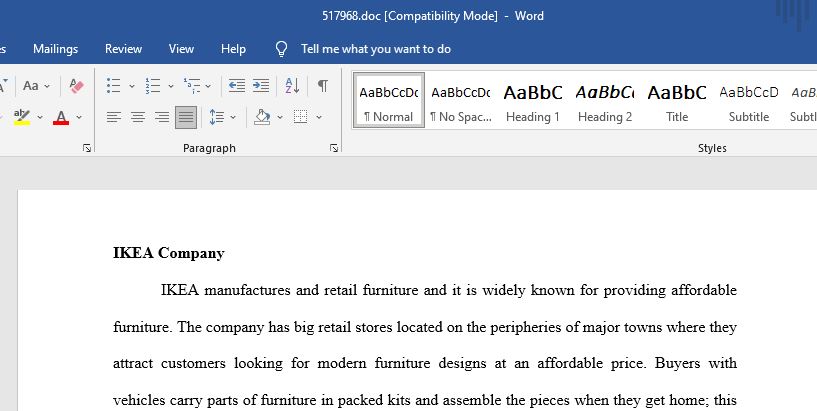Click the Borders icon
817x411 pixels.
coord(301,117)
